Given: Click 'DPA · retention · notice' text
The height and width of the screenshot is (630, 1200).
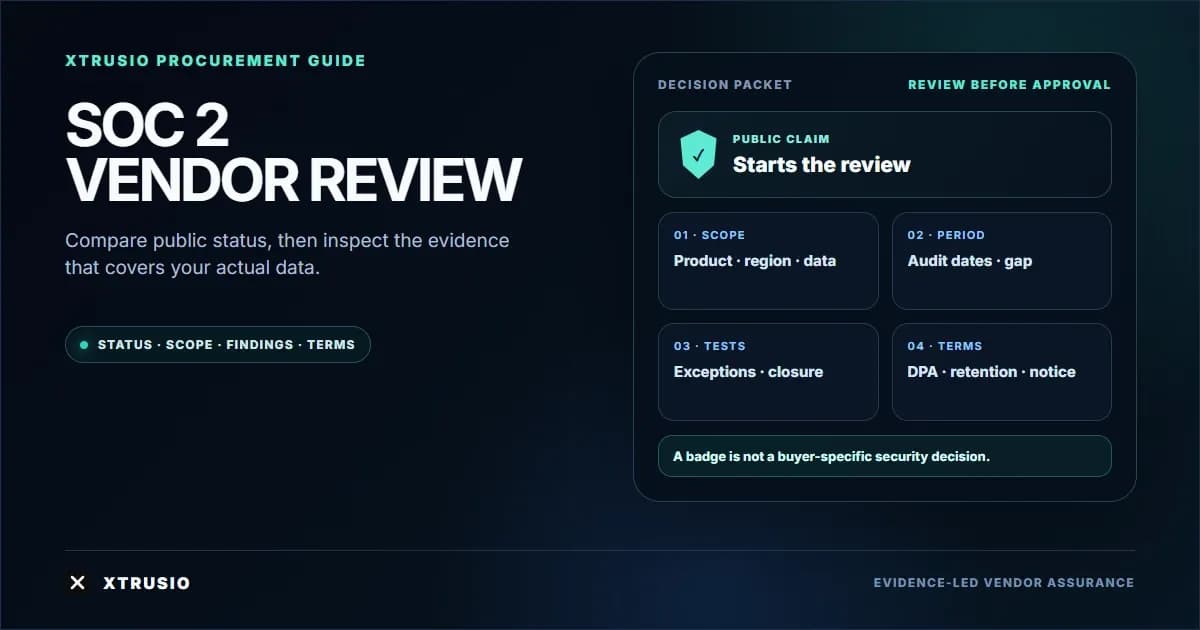Looking at the screenshot, I should [x=992, y=372].
